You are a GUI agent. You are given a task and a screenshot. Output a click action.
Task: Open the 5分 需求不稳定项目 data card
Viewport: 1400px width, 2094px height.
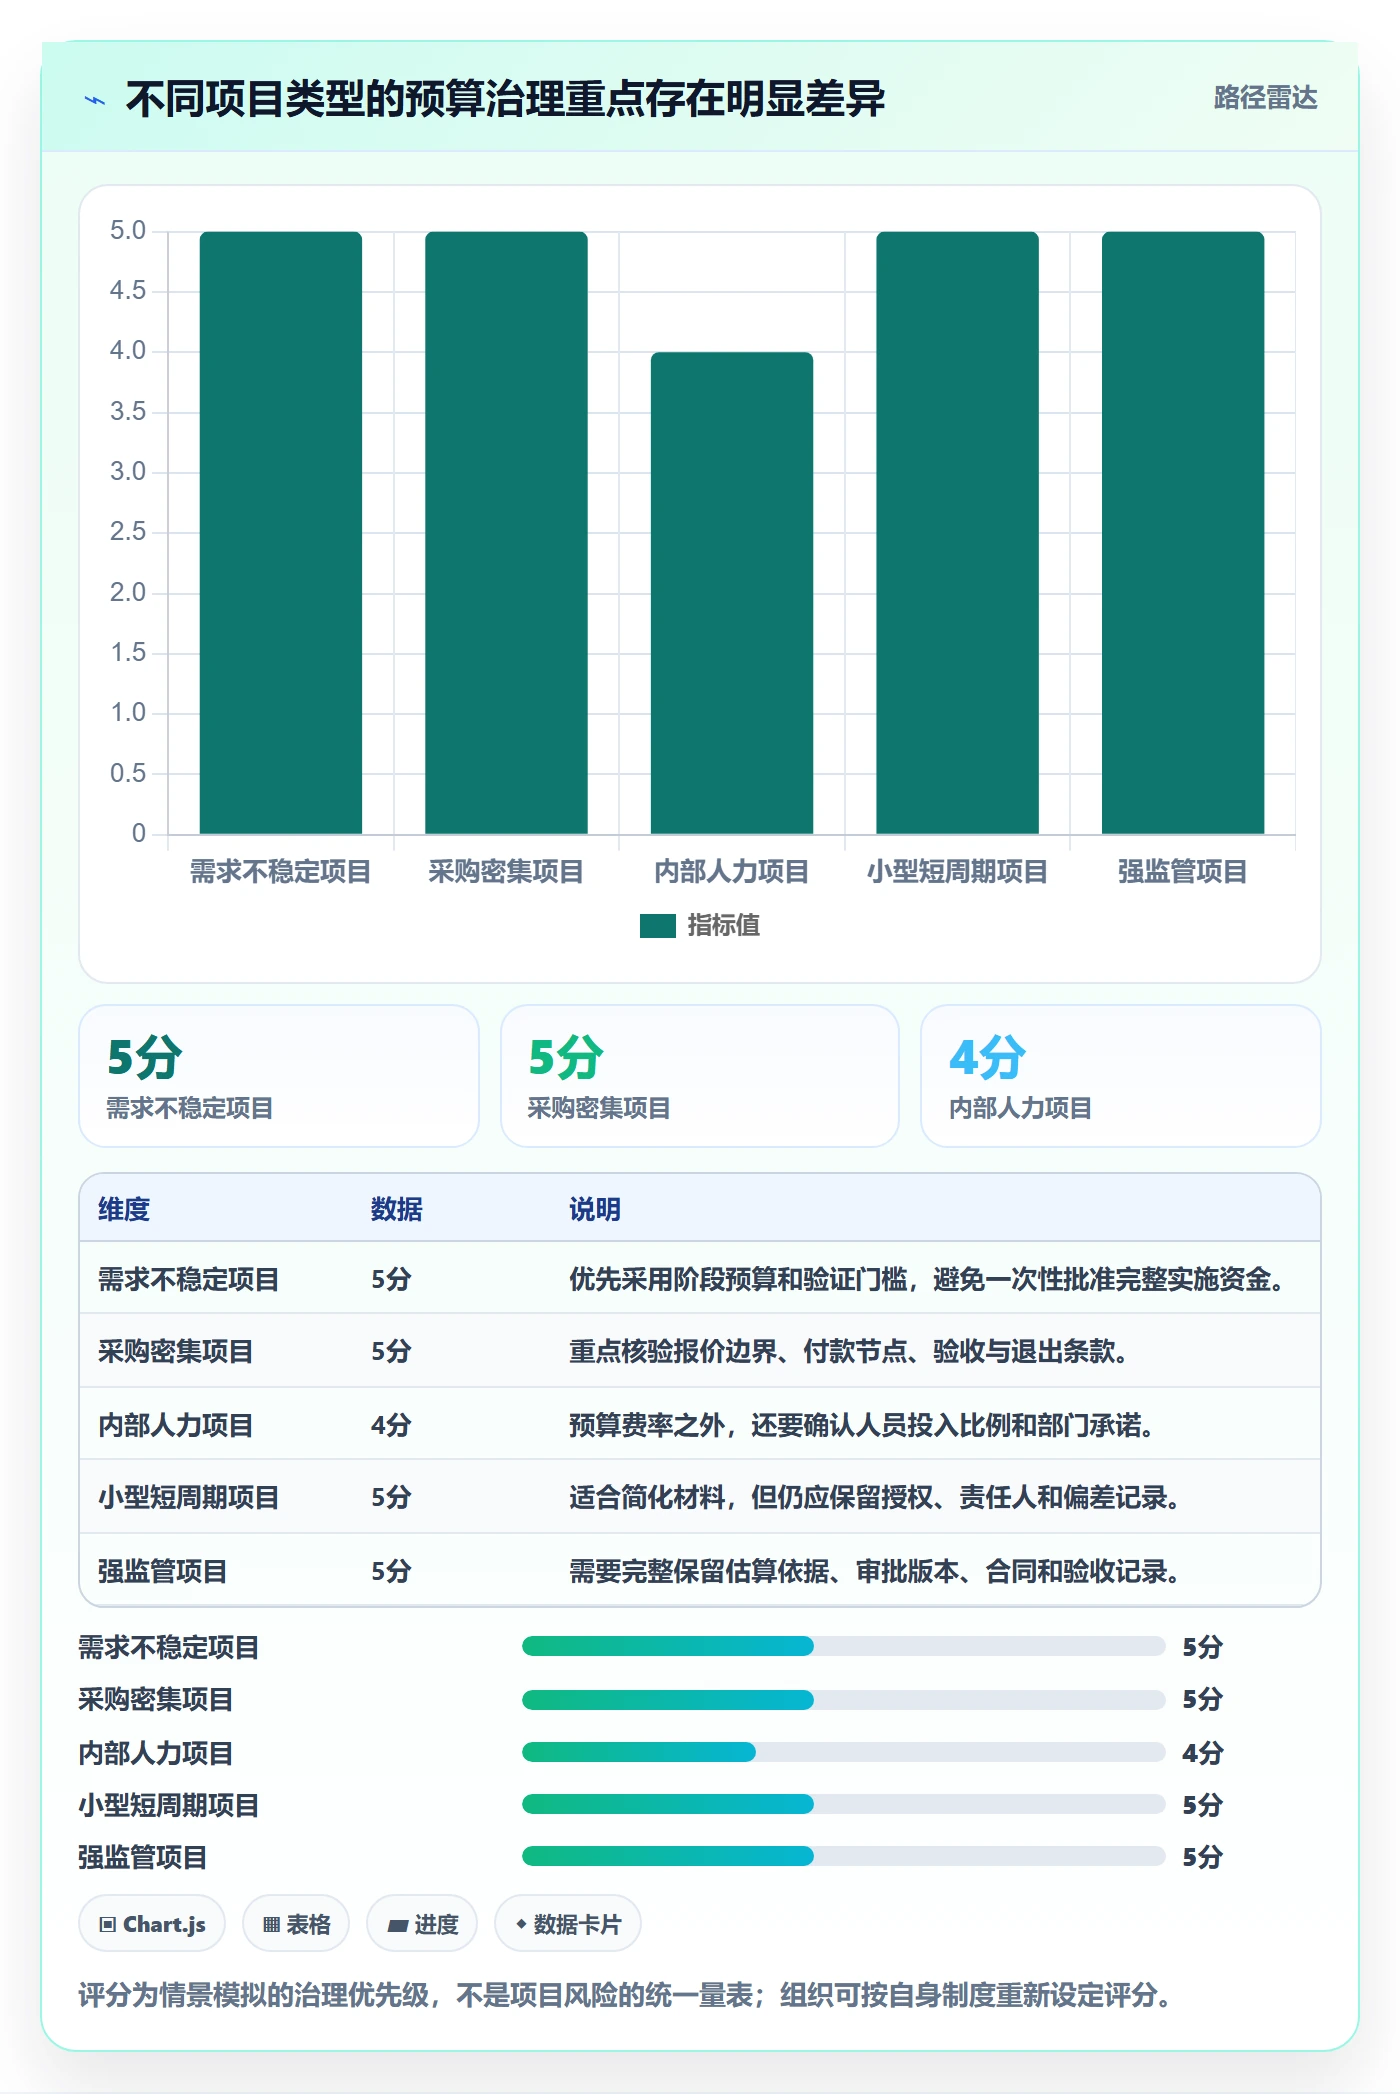tap(279, 1076)
